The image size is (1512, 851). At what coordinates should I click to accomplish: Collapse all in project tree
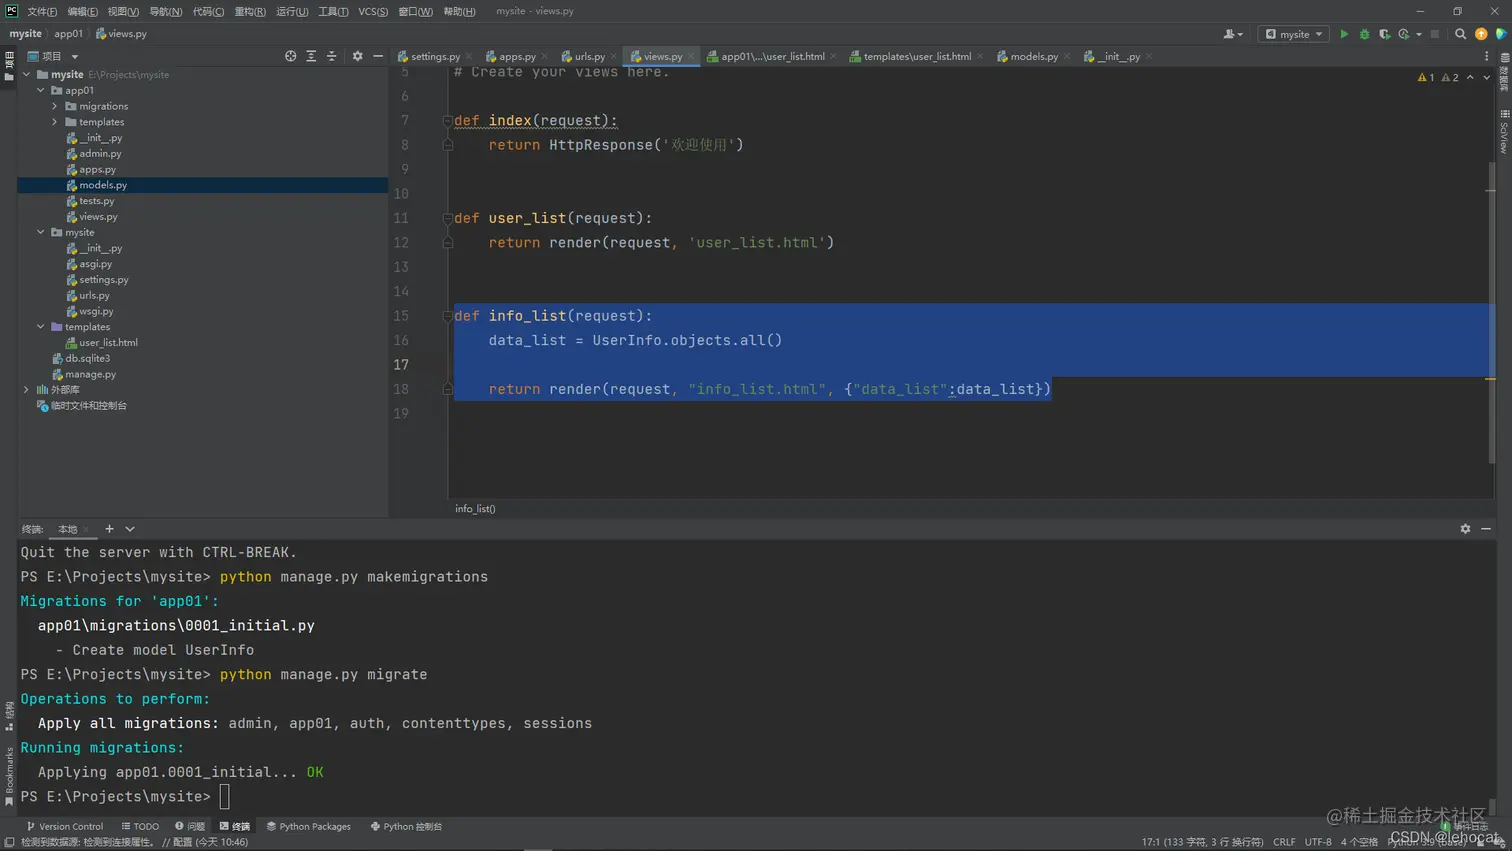332,56
